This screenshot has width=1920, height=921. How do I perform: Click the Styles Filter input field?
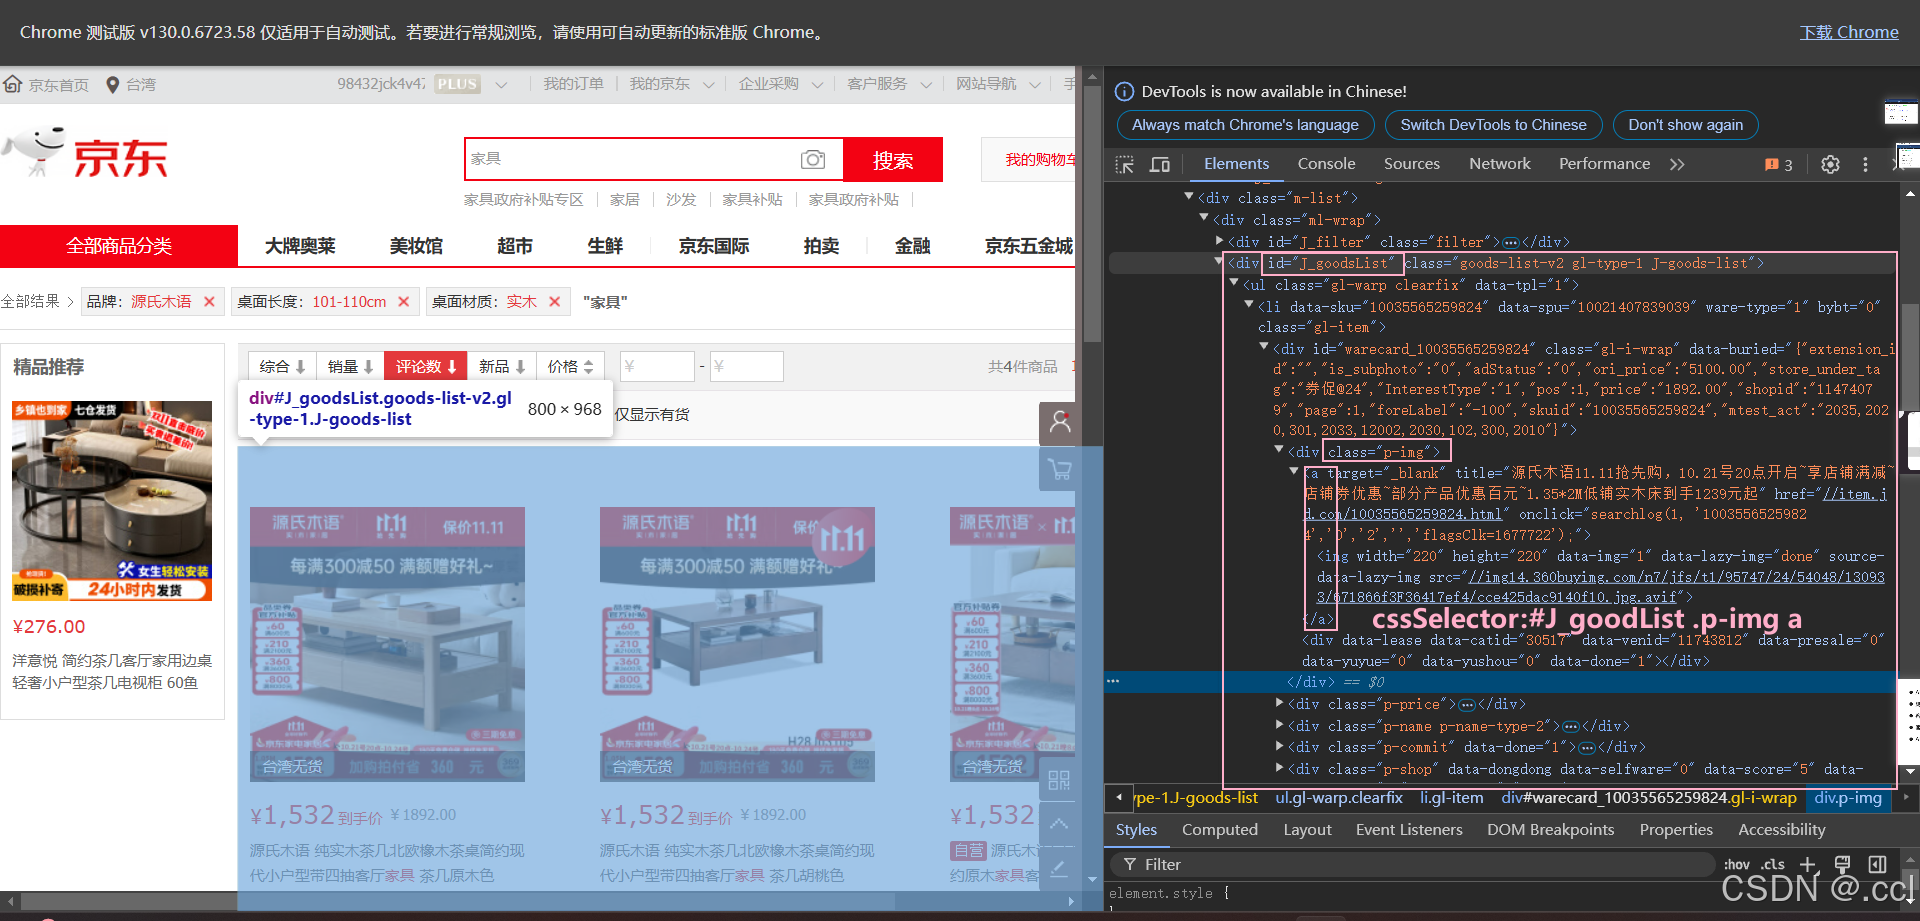coord(1415,864)
